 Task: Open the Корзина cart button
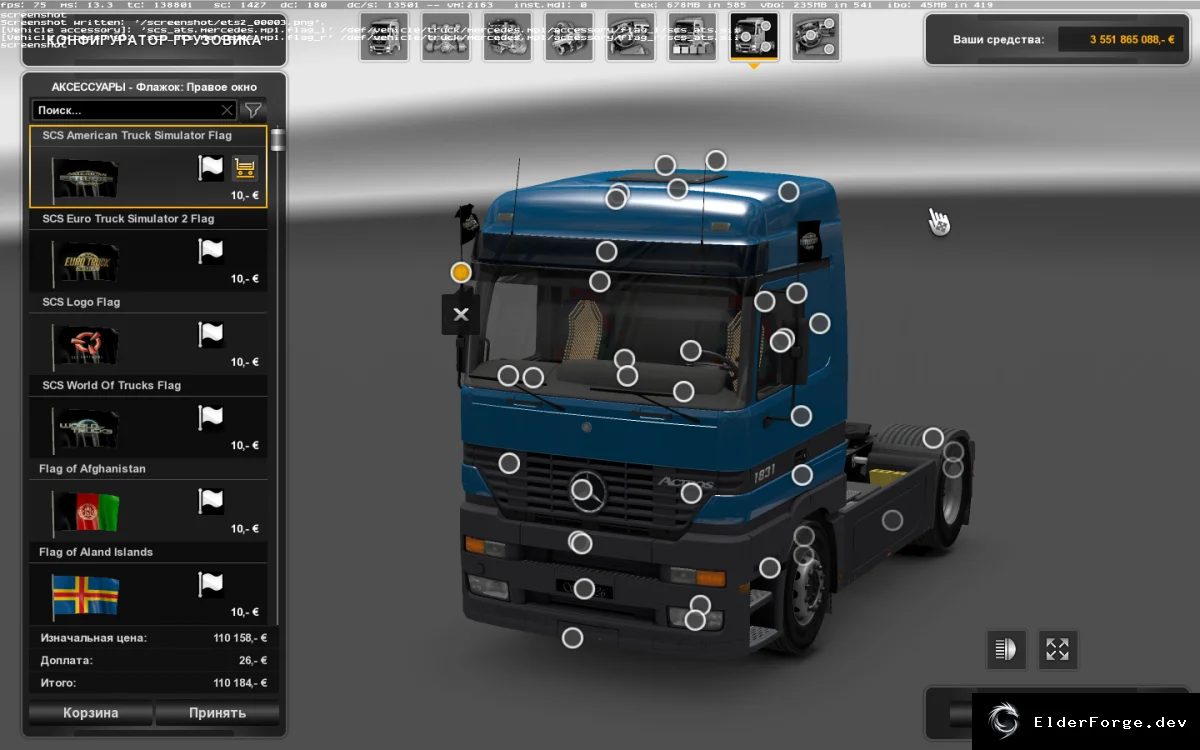tap(90, 713)
